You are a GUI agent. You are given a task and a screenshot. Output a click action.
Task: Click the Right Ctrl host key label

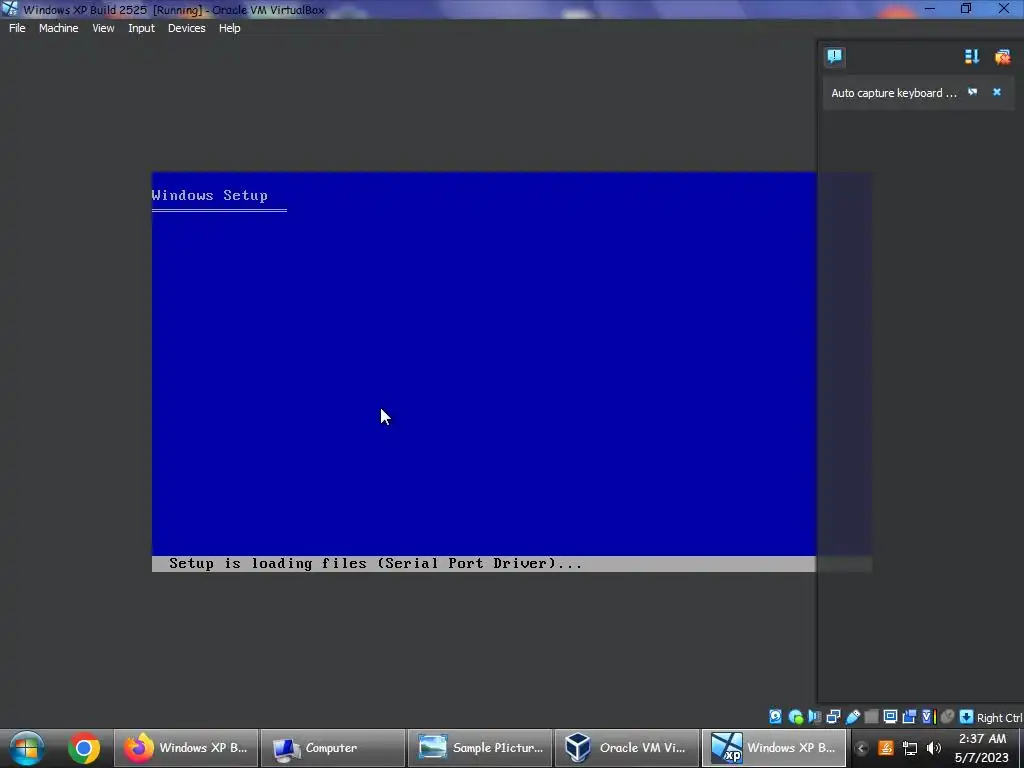pyautogui.click(x=999, y=718)
